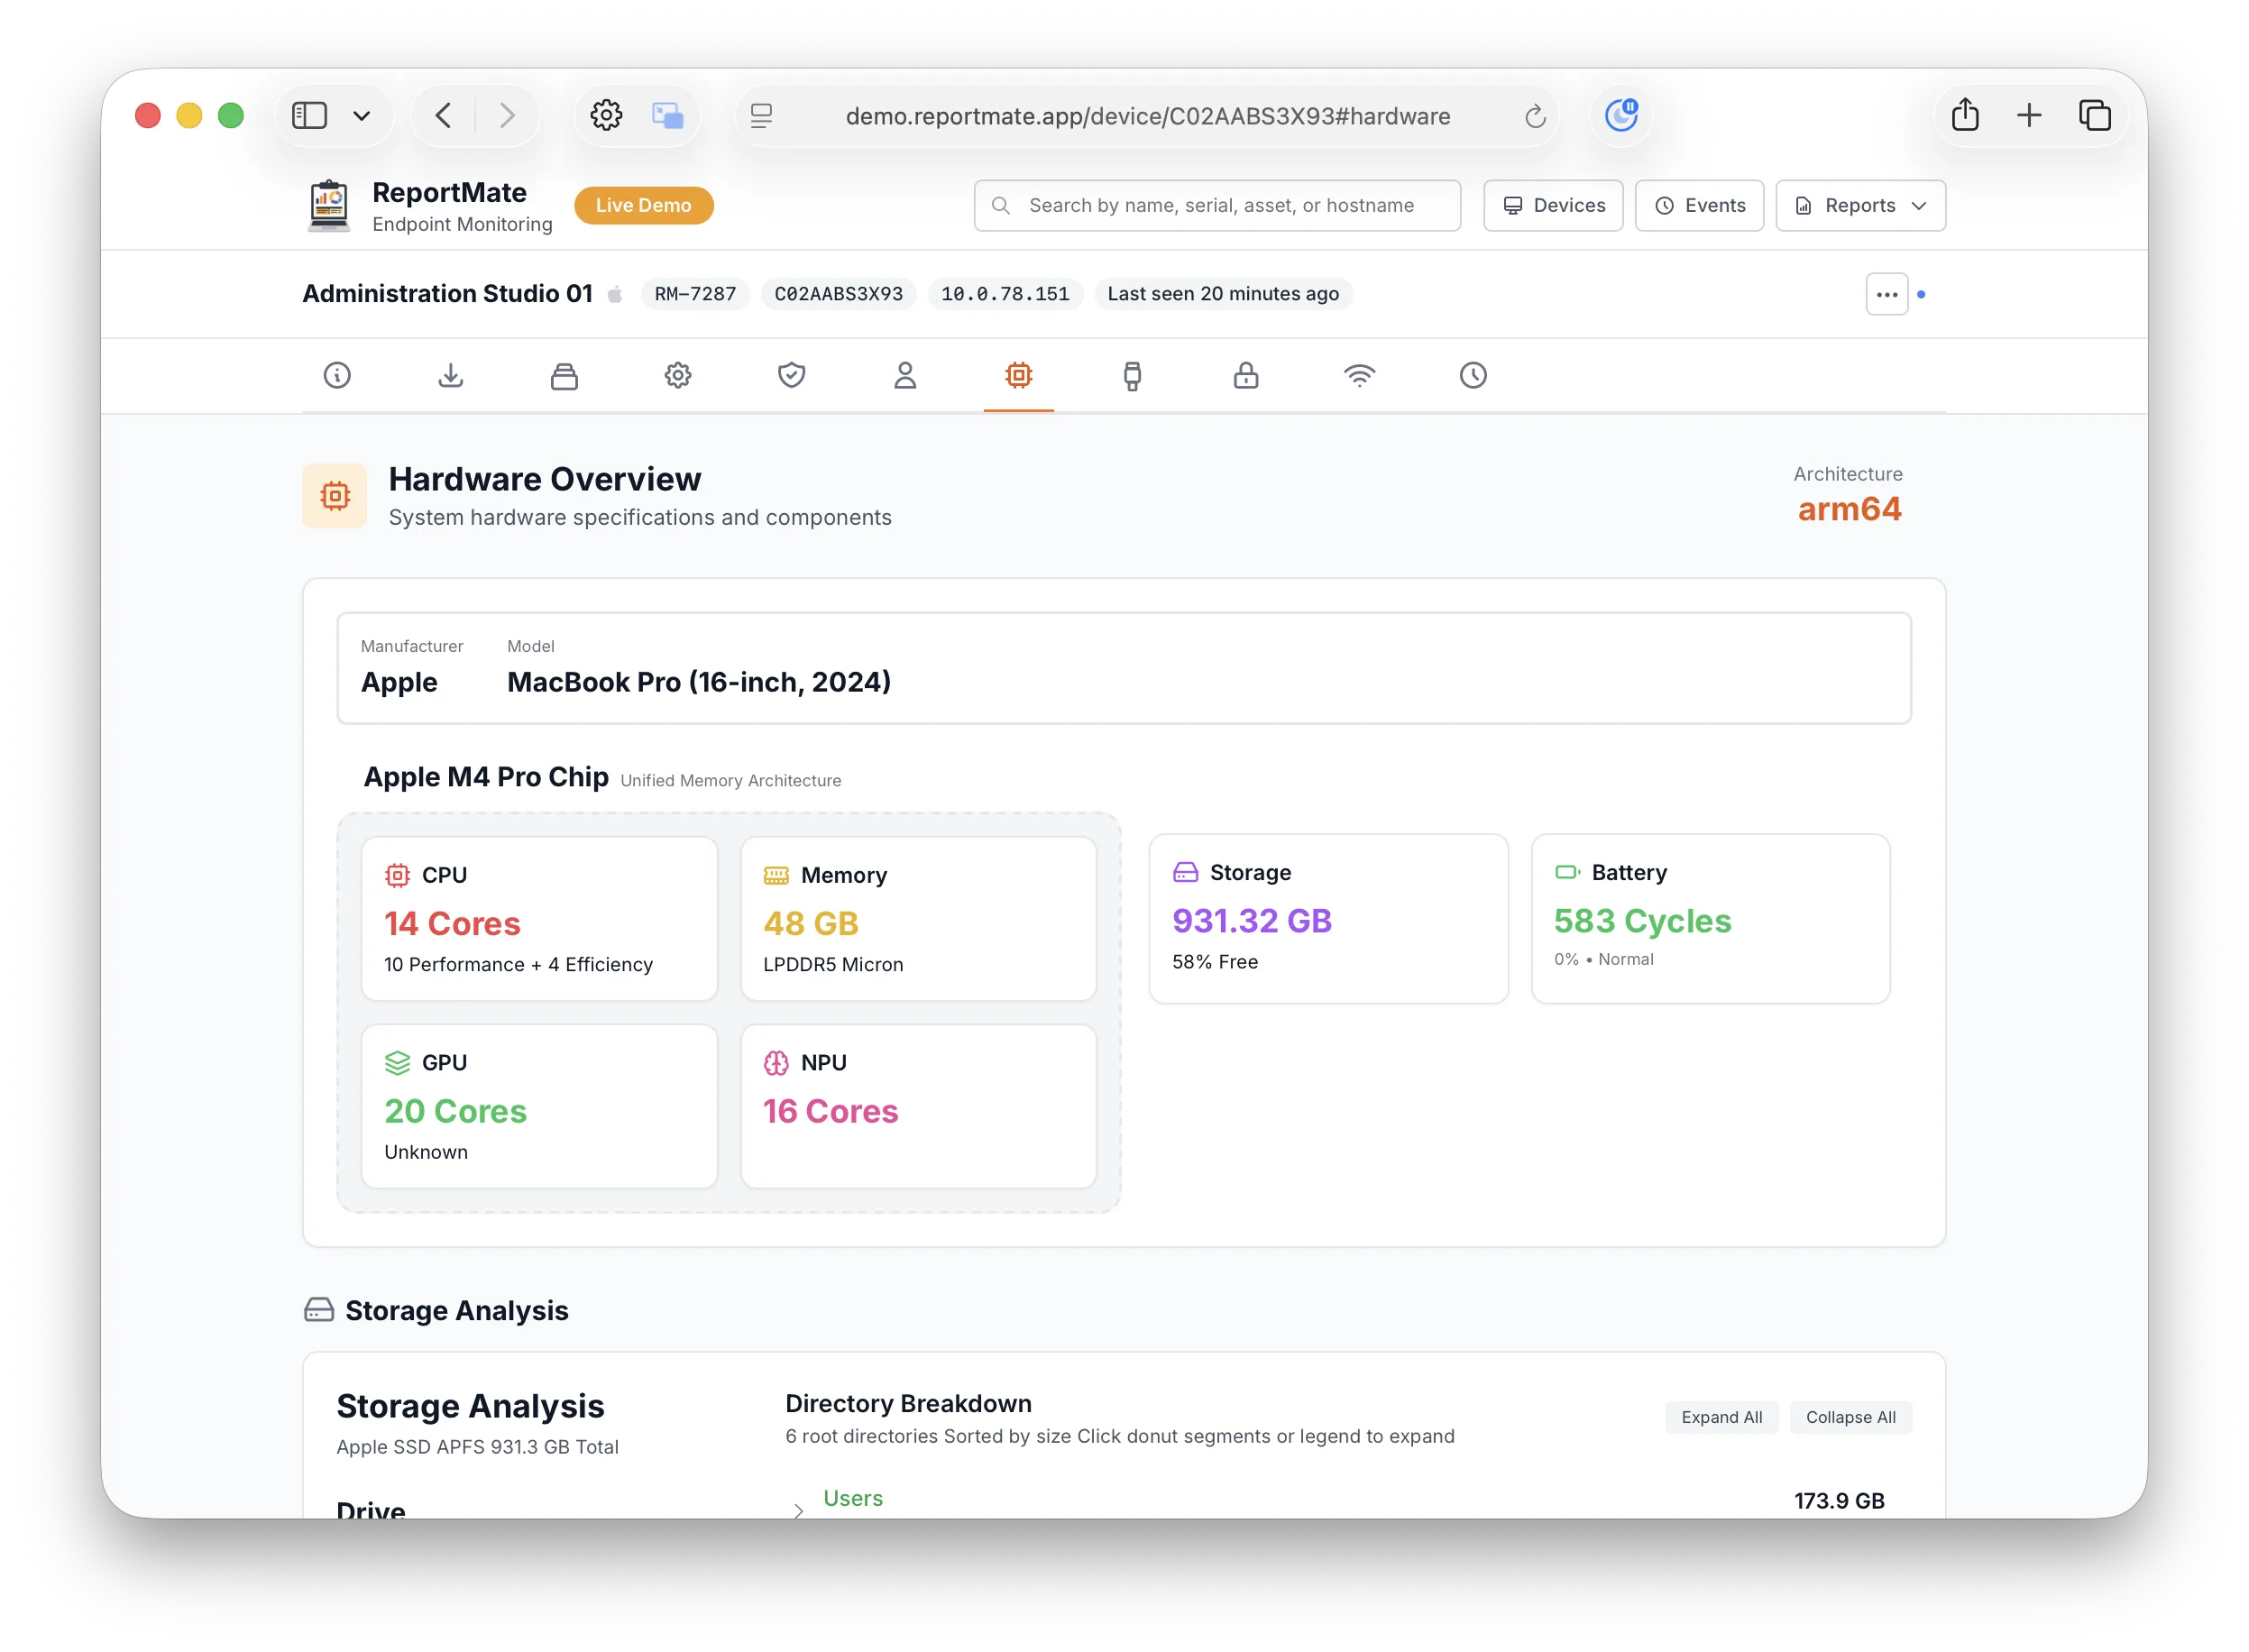Go back in Safari history
This screenshot has height=1652, width=2249.
pyautogui.click(x=444, y=116)
